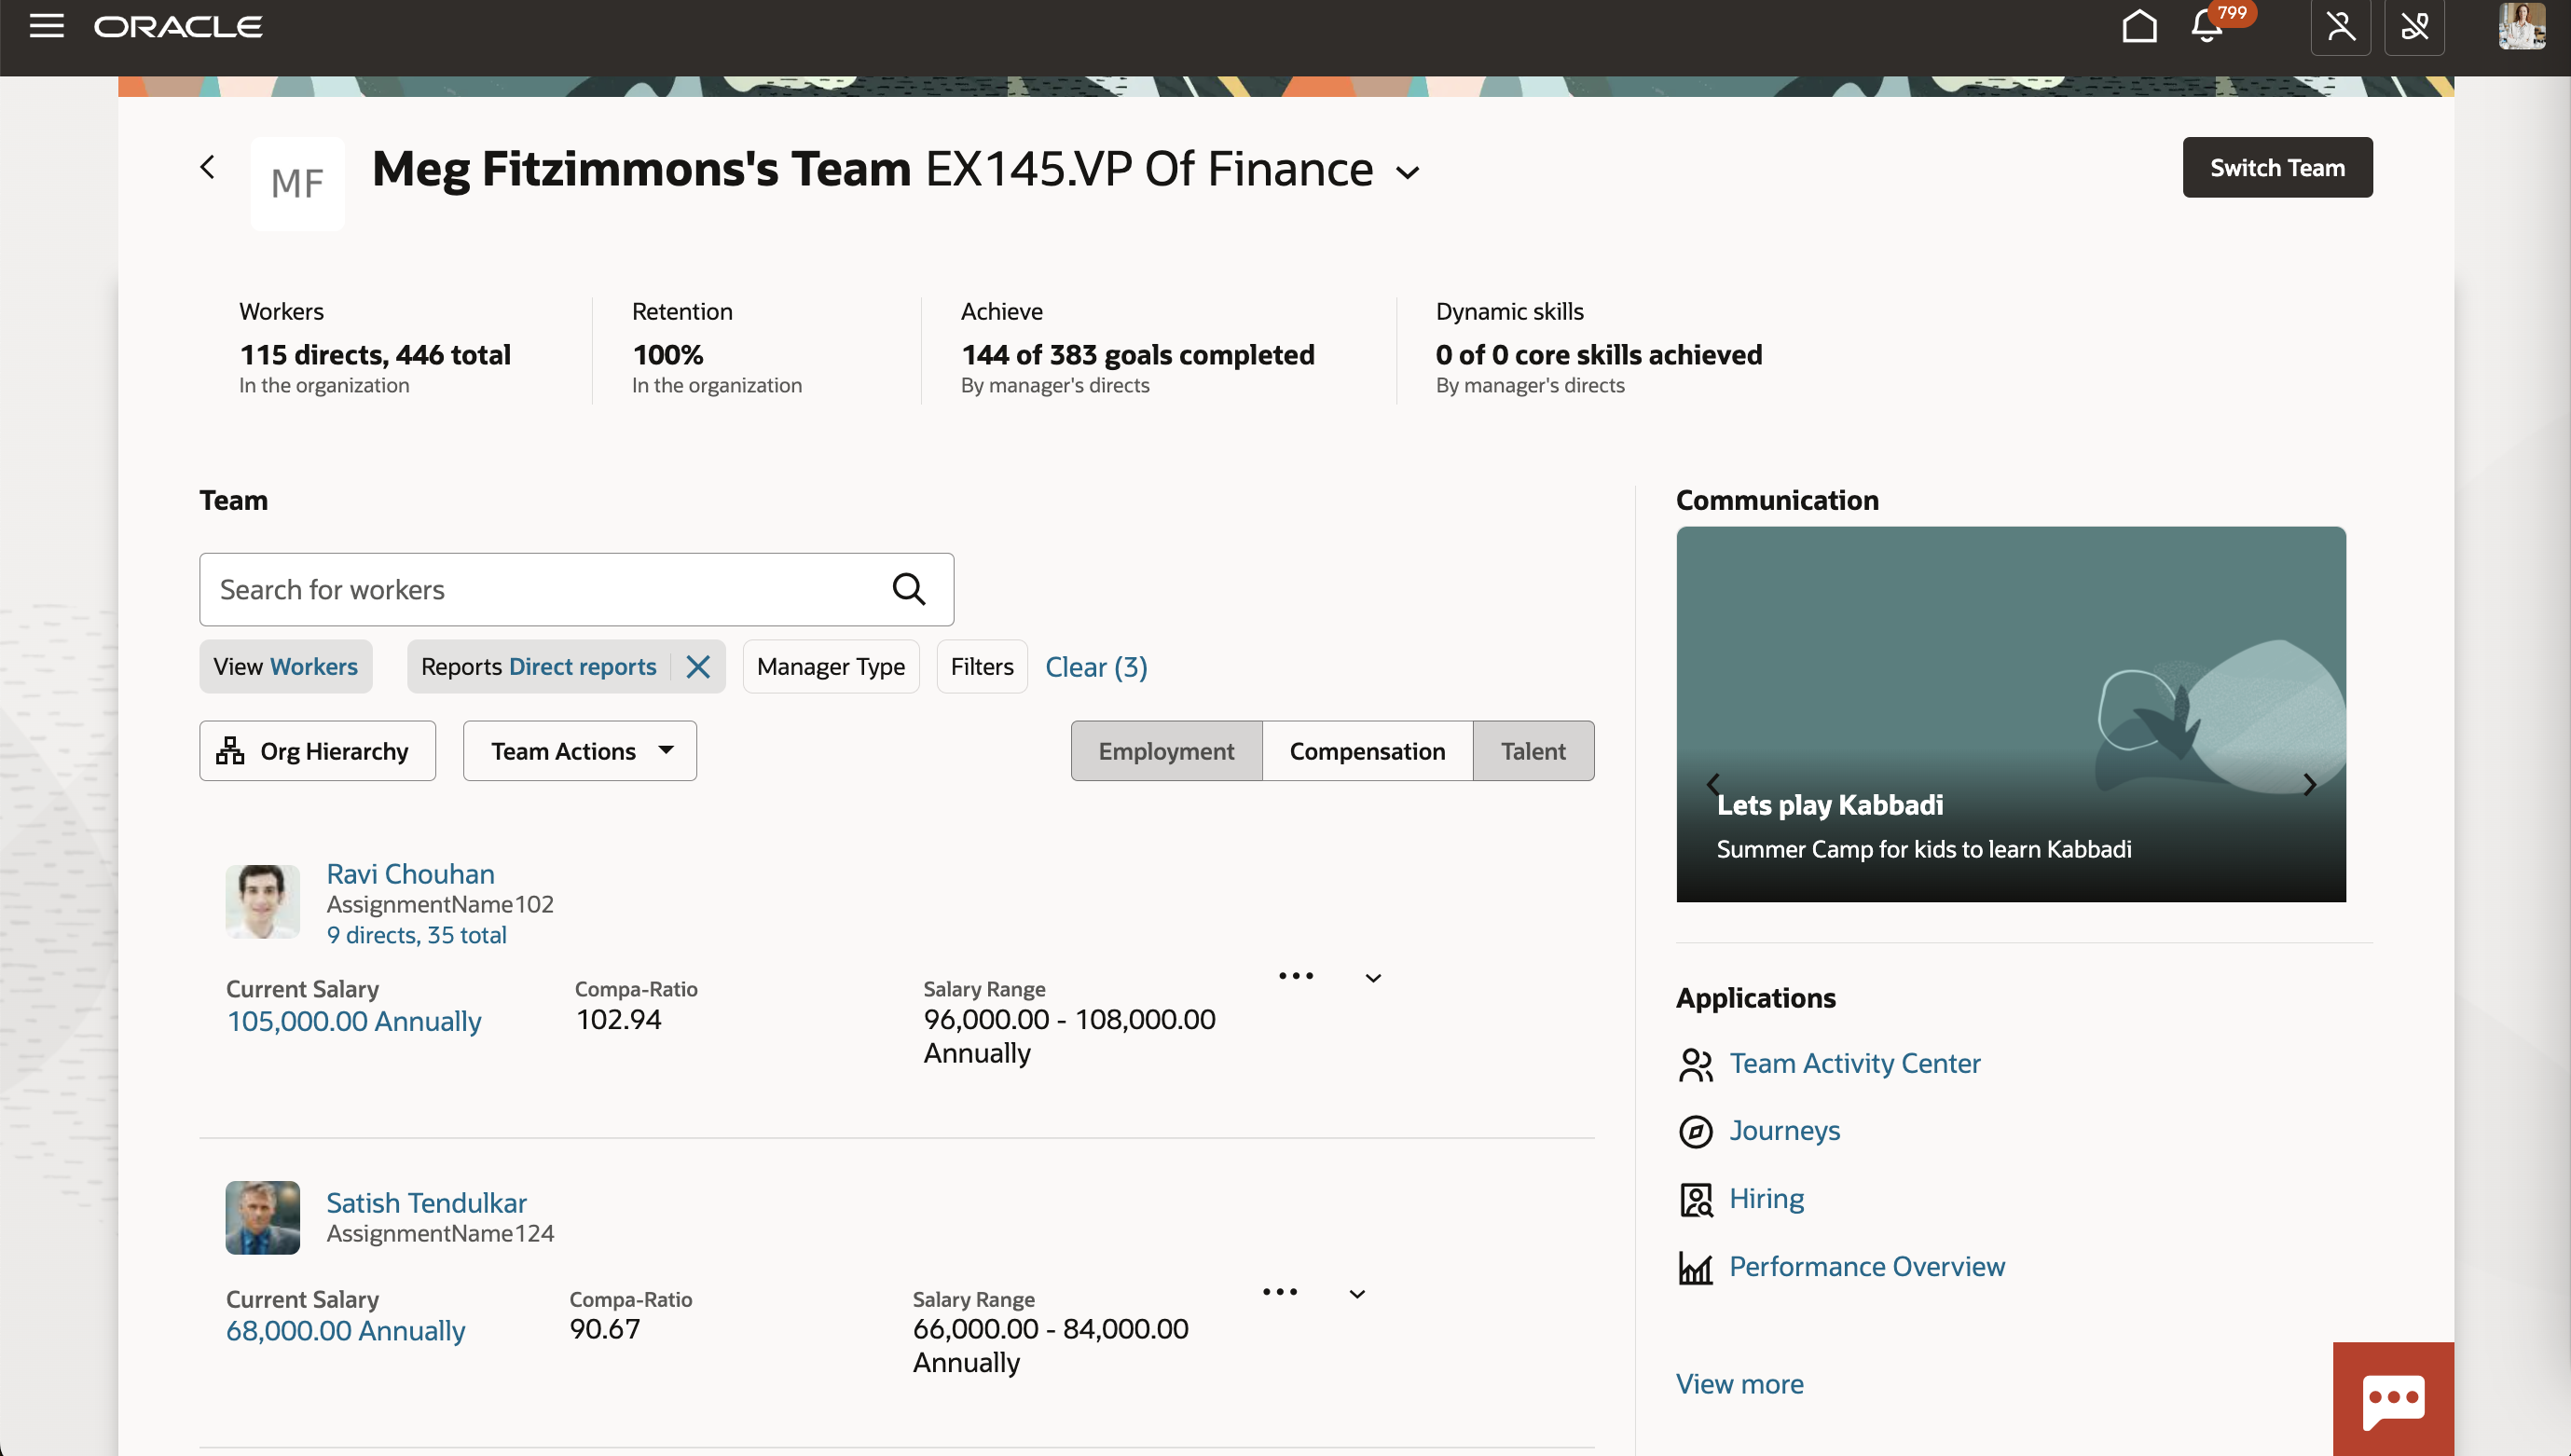Click the Clear (3) filters link

1095,666
